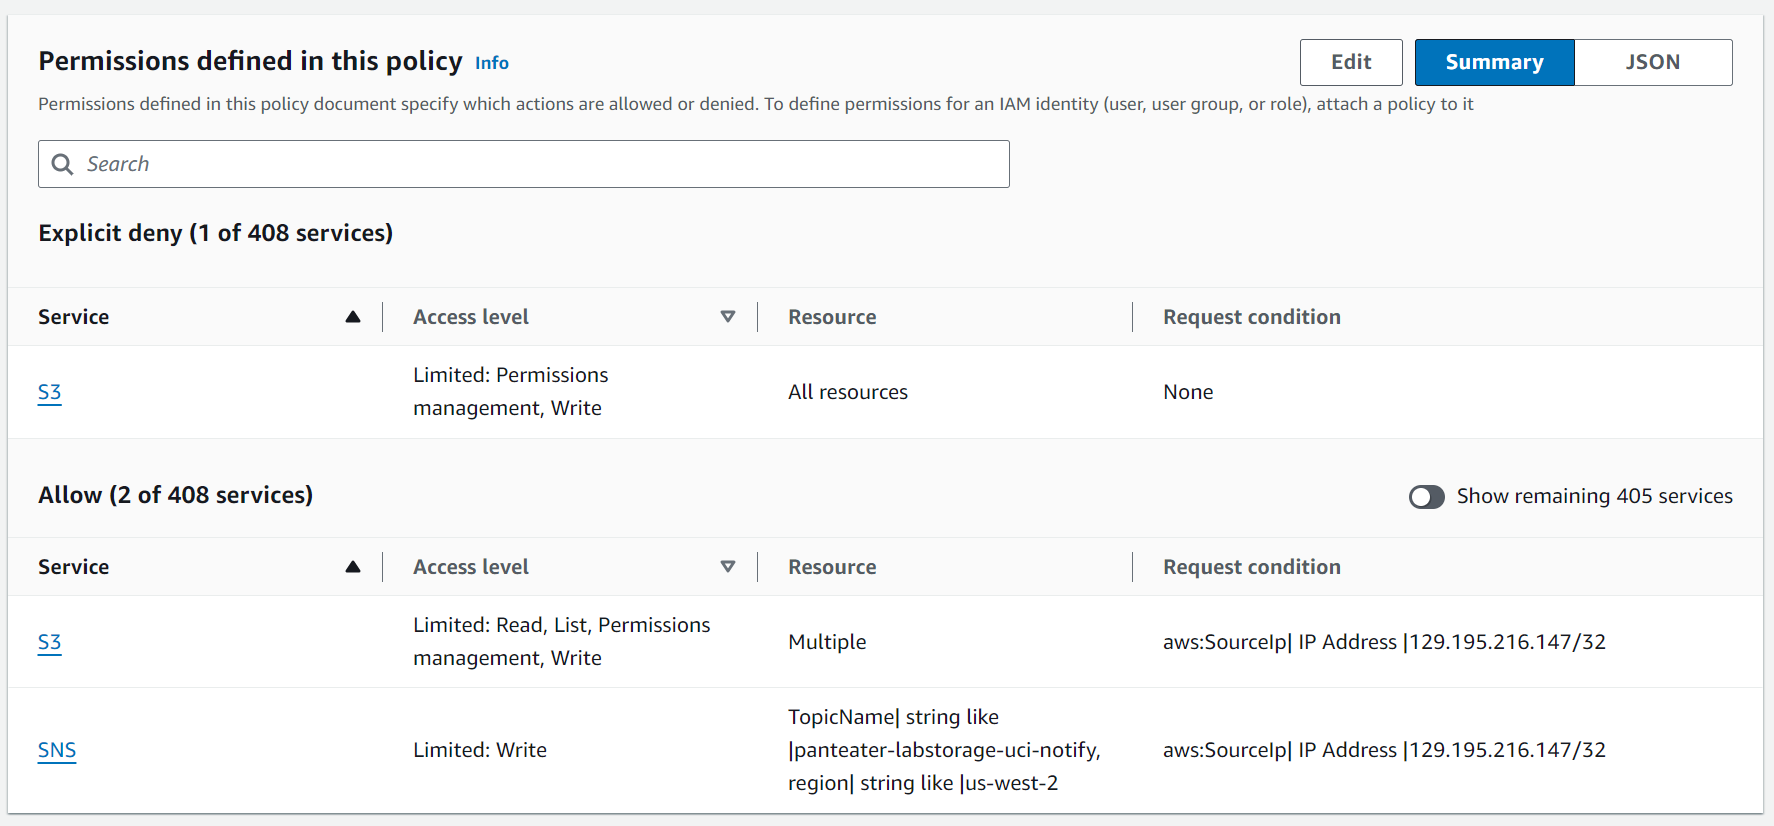The image size is (1774, 826).
Task: Click 'Explicit deny (1 of 408 services)' heading
Action: (x=216, y=233)
